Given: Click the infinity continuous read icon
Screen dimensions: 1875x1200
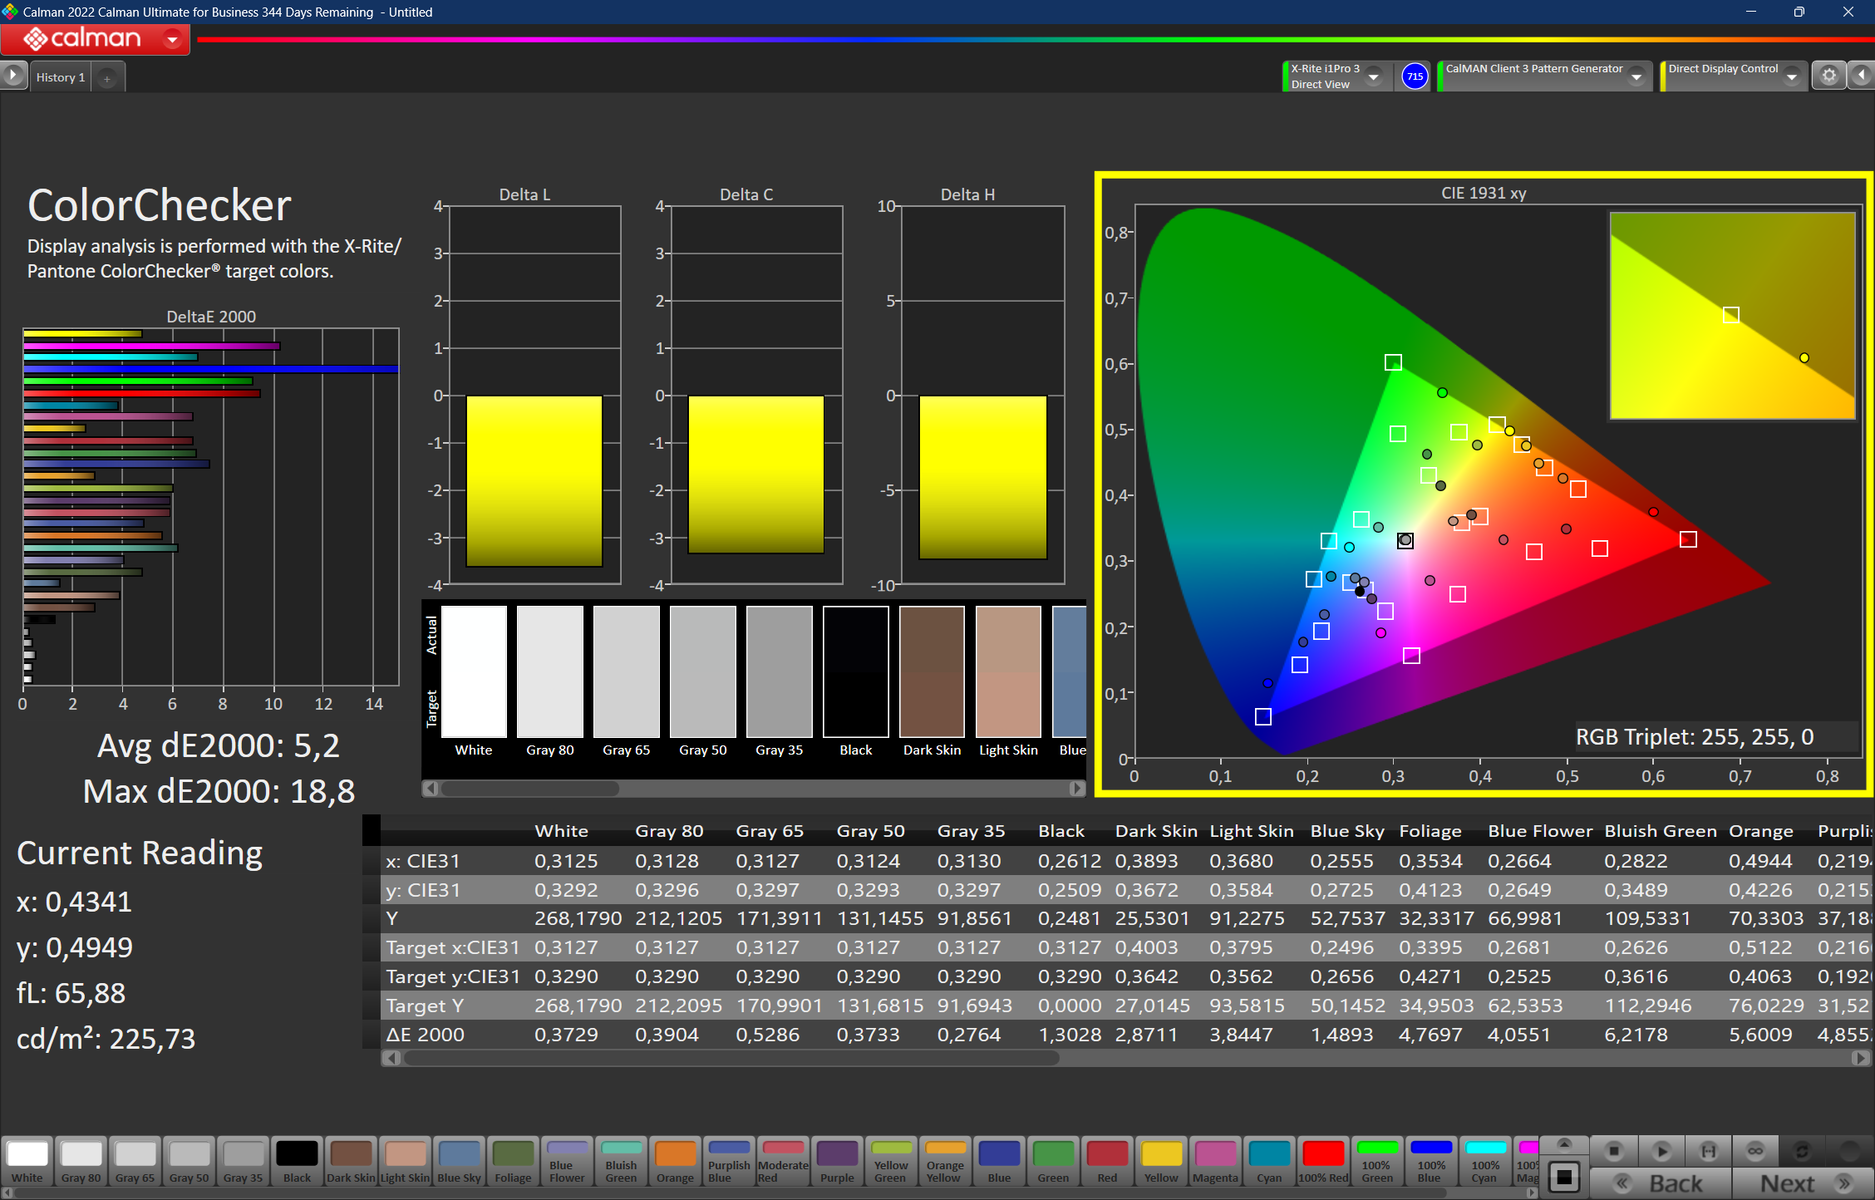Looking at the screenshot, I should (1755, 1151).
